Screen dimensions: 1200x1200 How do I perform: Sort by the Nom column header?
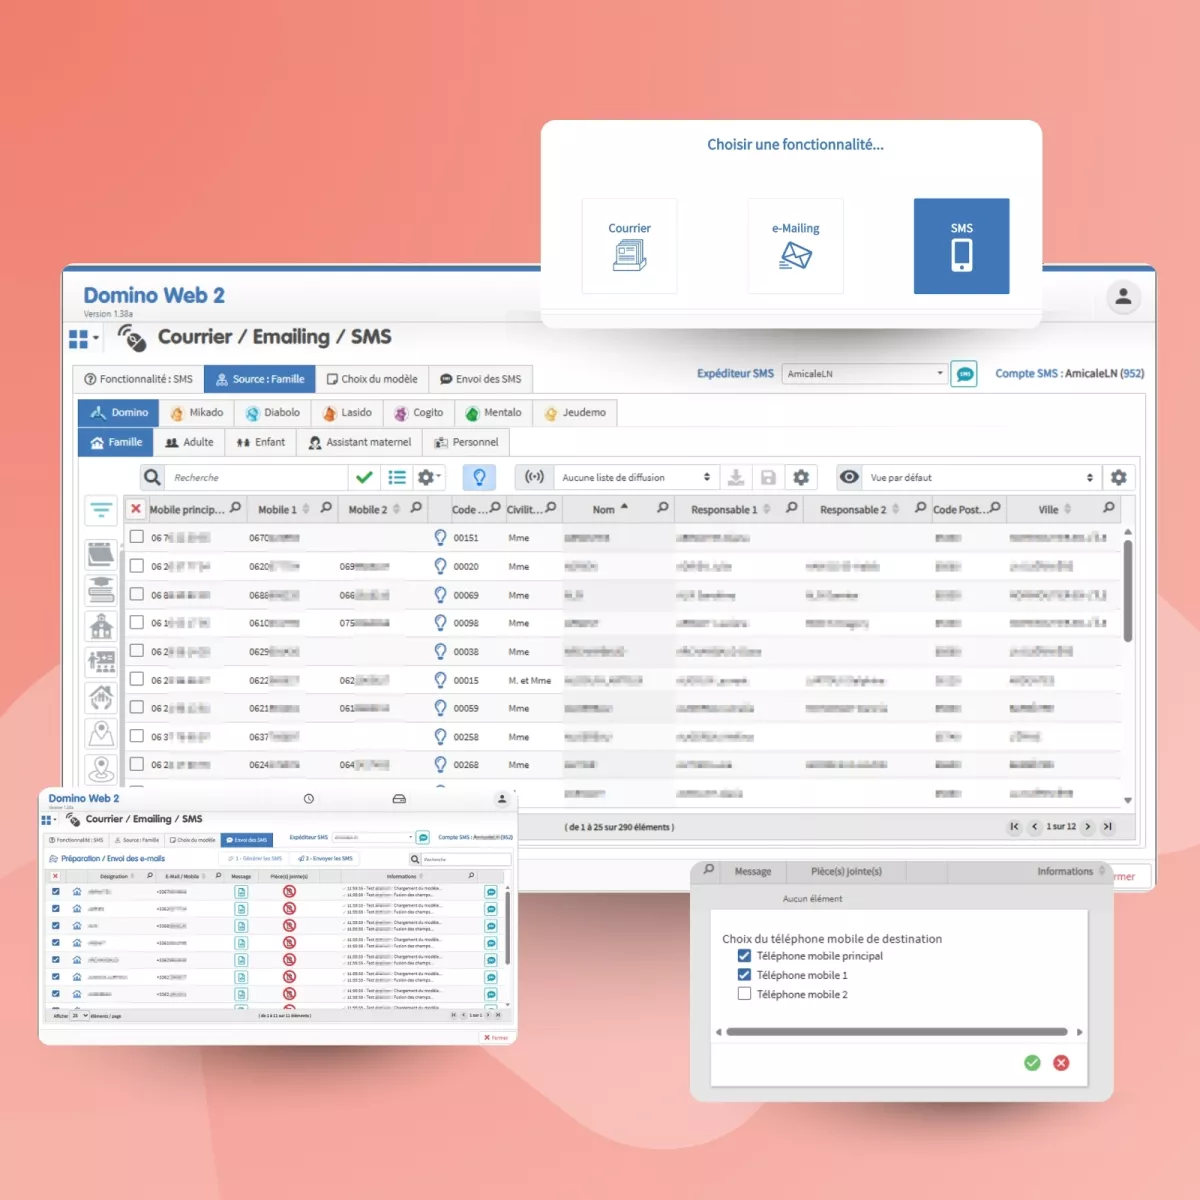pyautogui.click(x=604, y=510)
